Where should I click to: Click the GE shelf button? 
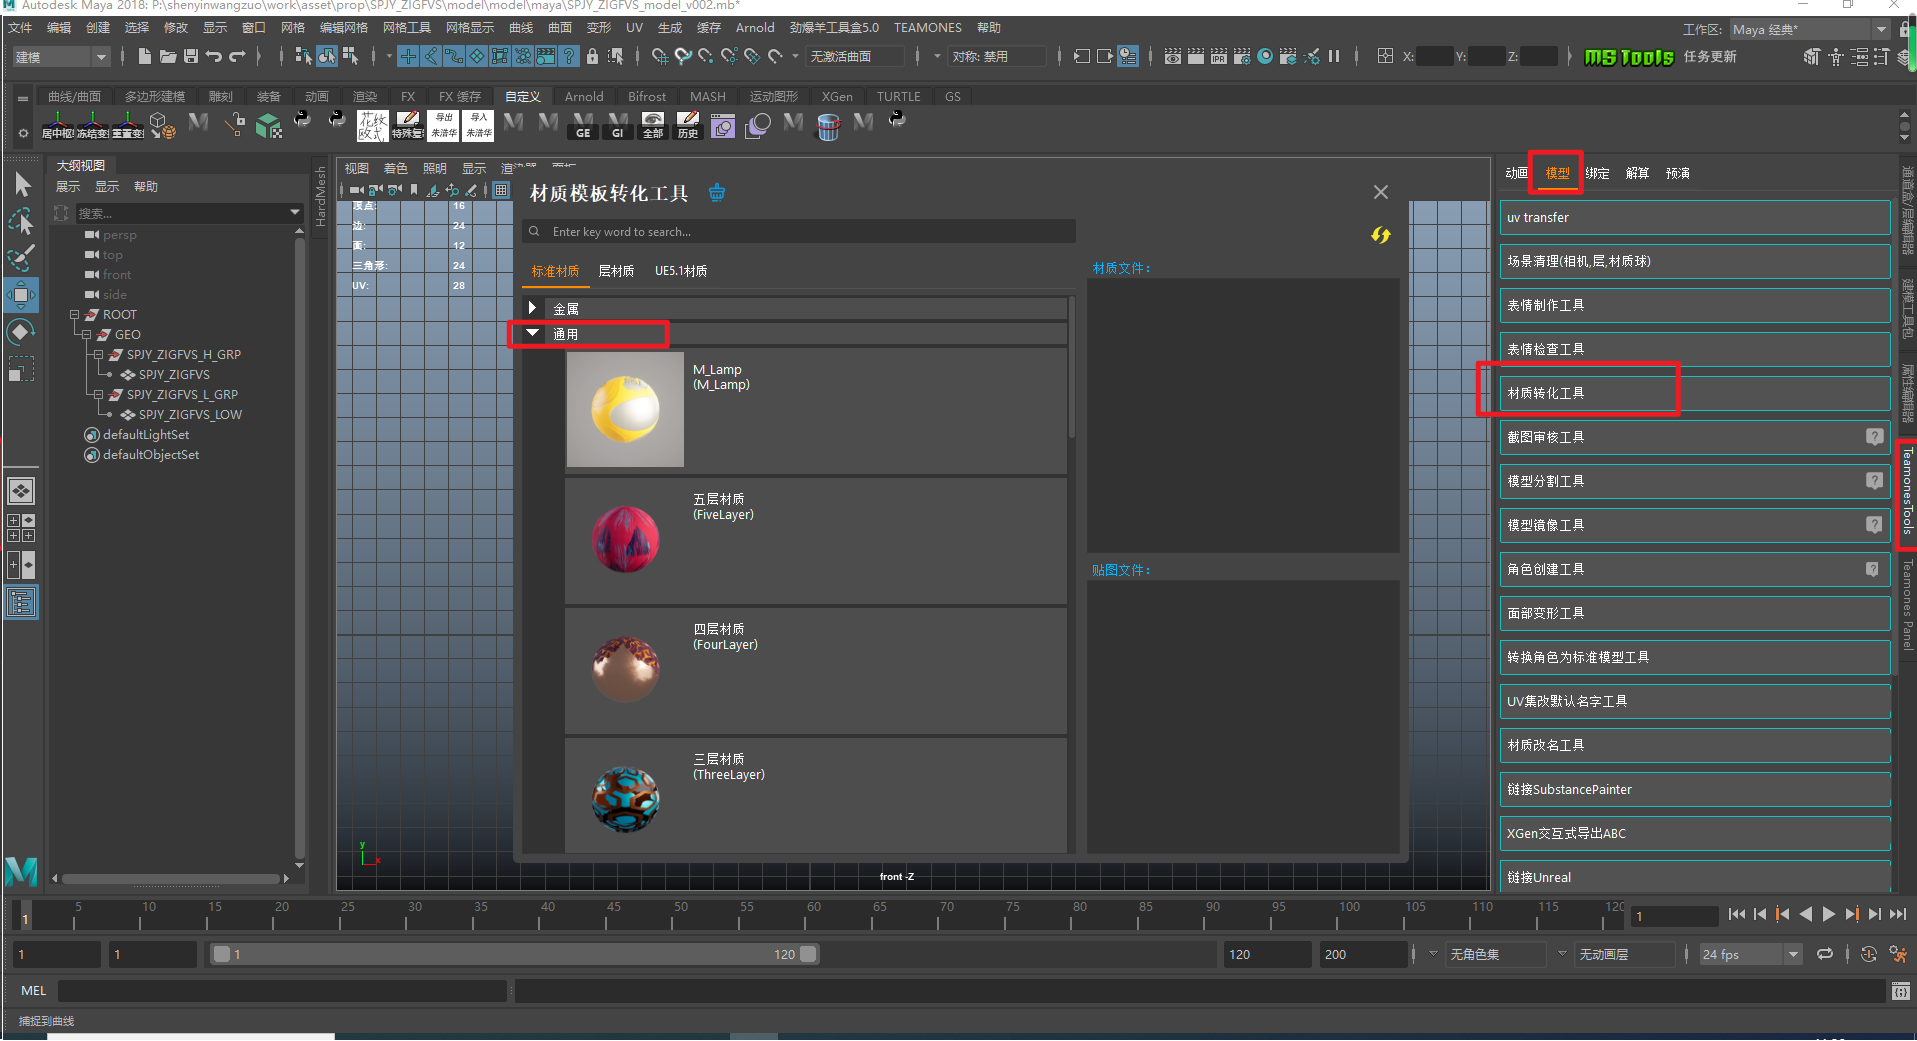[583, 126]
